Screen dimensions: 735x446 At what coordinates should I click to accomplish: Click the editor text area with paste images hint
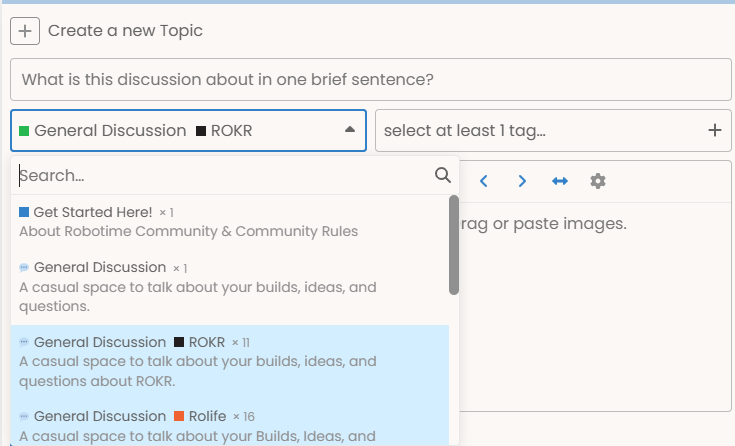coord(595,307)
